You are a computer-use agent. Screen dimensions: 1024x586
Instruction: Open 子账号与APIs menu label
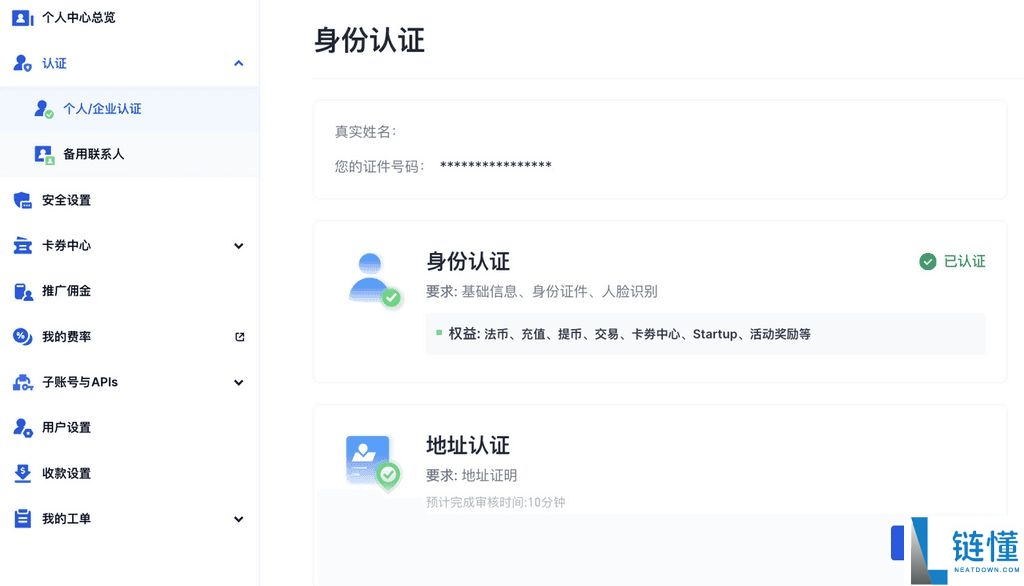80,382
